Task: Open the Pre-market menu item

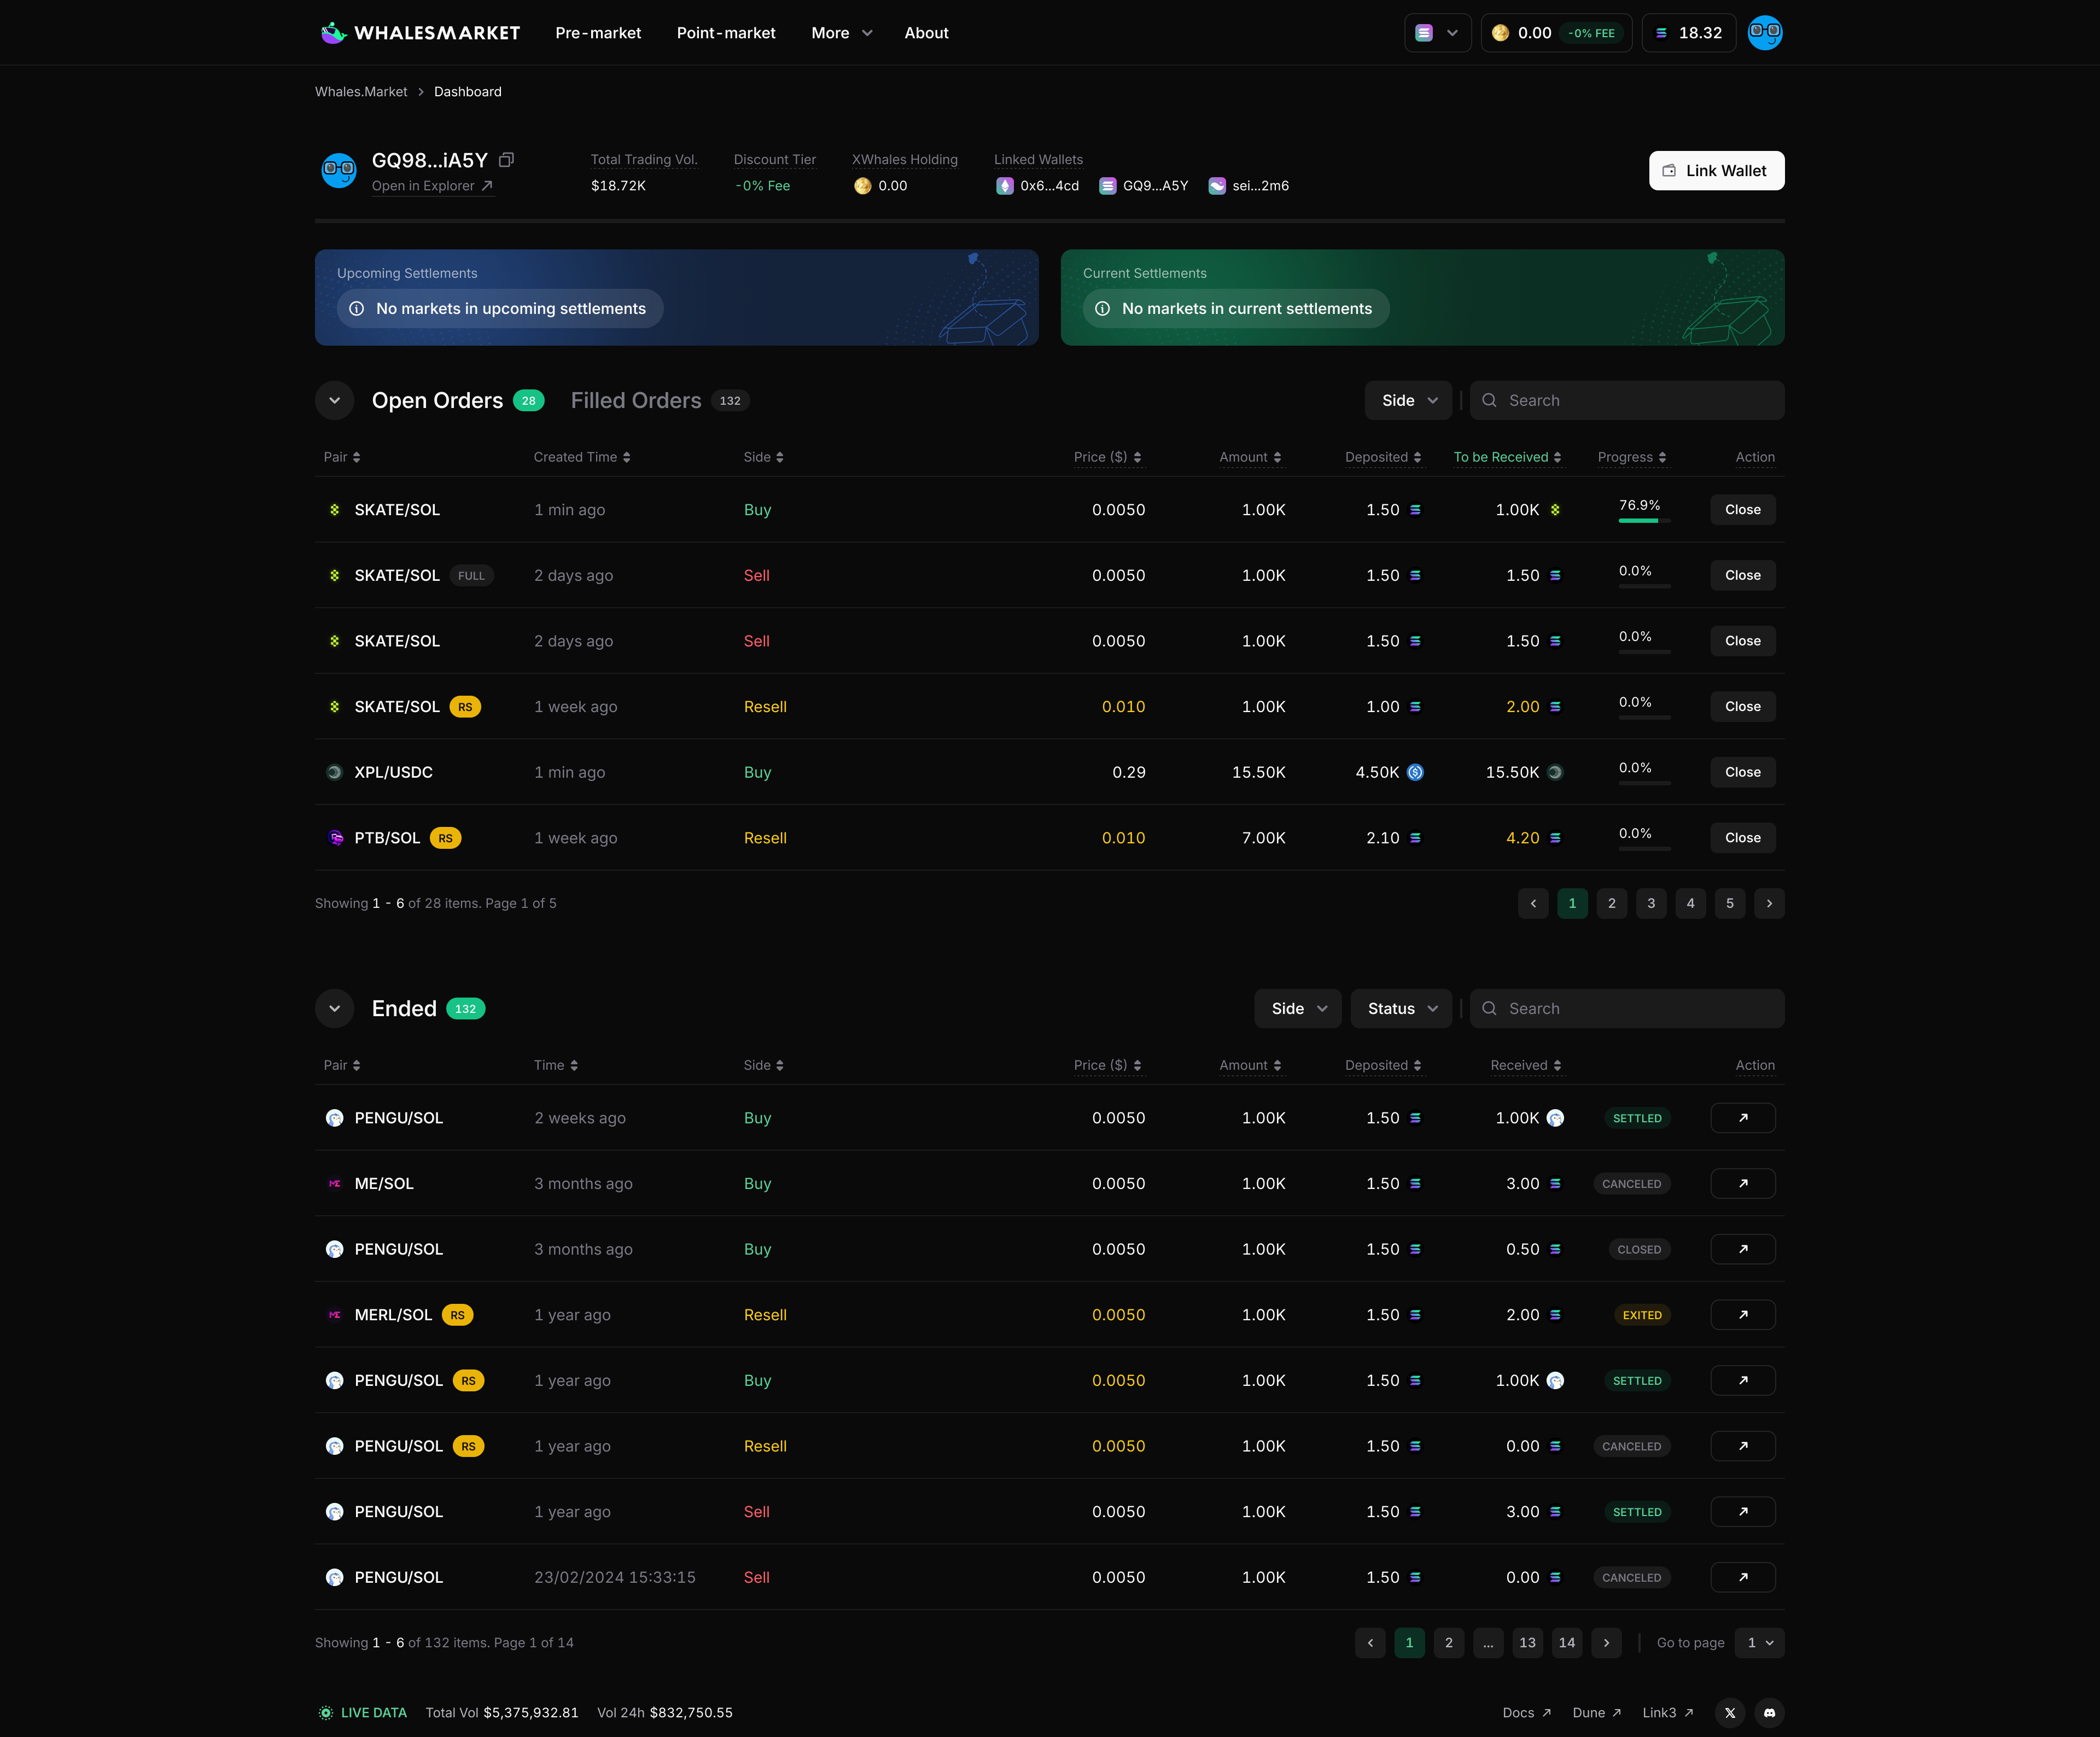Action: pos(598,33)
